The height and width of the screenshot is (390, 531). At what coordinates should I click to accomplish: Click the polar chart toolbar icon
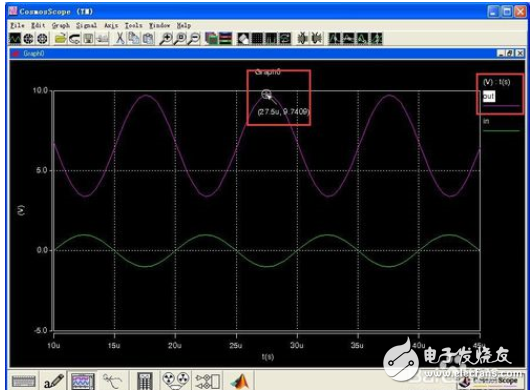tap(28, 39)
